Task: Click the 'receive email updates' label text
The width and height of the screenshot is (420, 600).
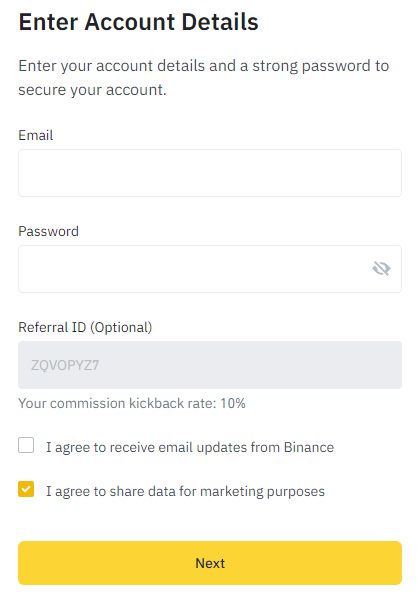Action: click(190, 447)
